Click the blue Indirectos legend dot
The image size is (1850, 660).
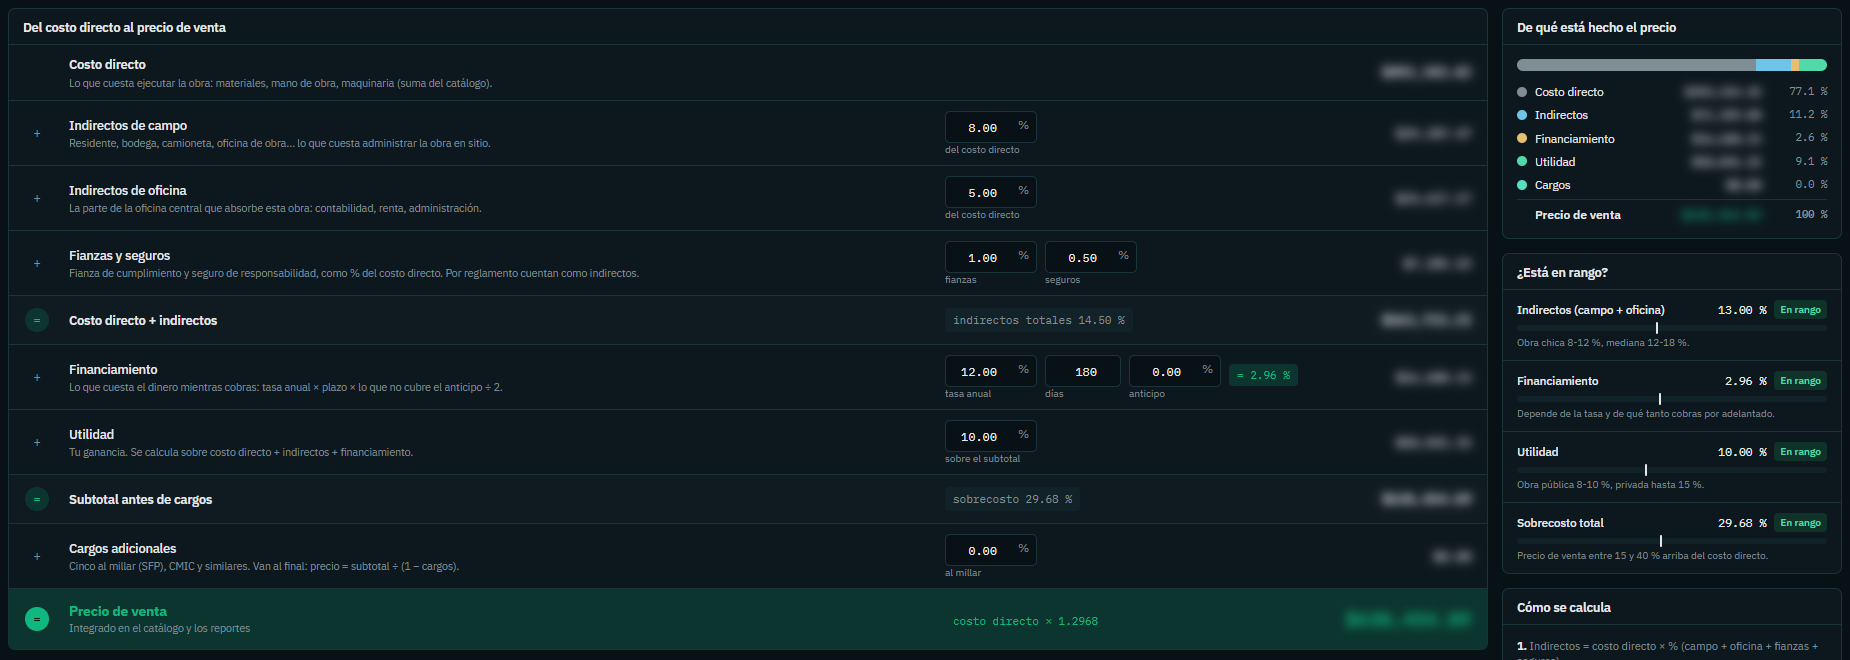pos(1522,115)
